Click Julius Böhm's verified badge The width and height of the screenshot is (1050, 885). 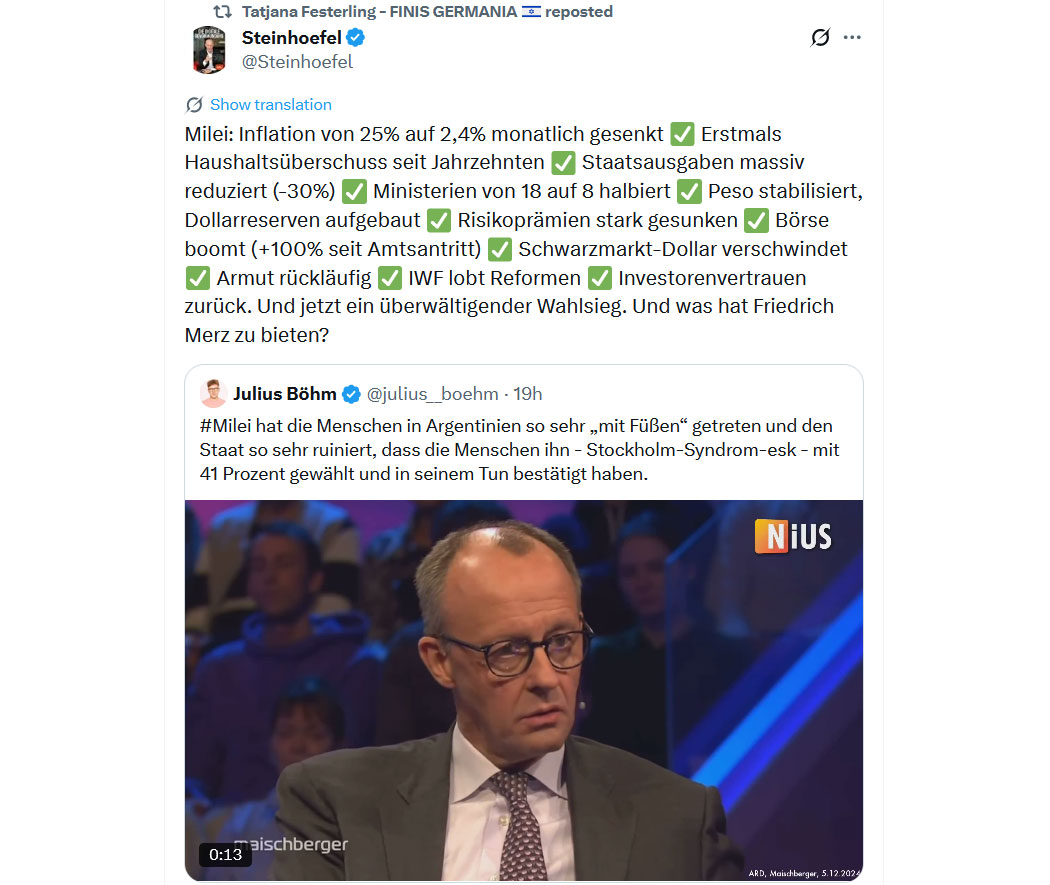click(x=351, y=394)
